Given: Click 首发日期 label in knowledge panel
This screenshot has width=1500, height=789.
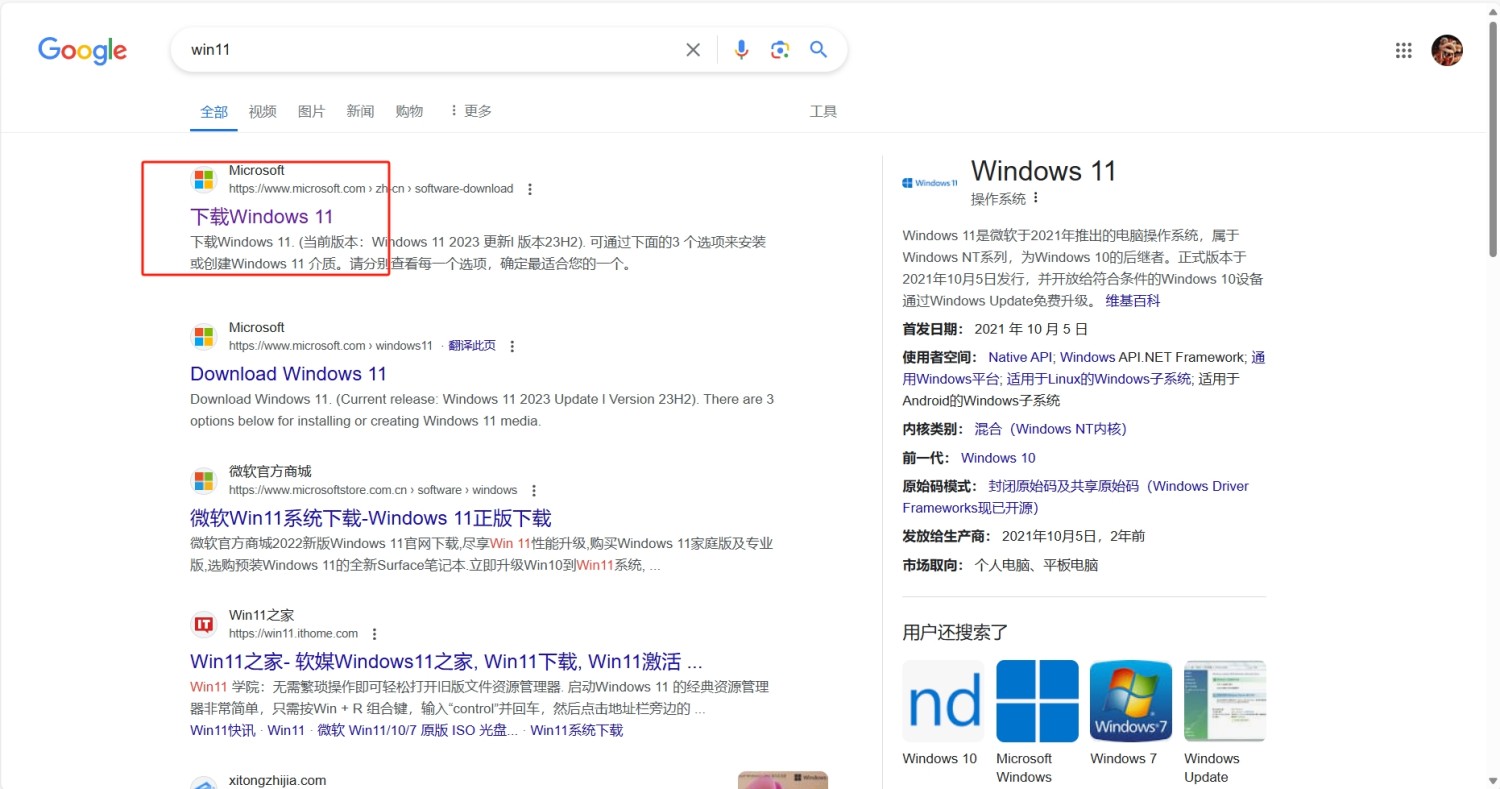Looking at the screenshot, I should 933,329.
